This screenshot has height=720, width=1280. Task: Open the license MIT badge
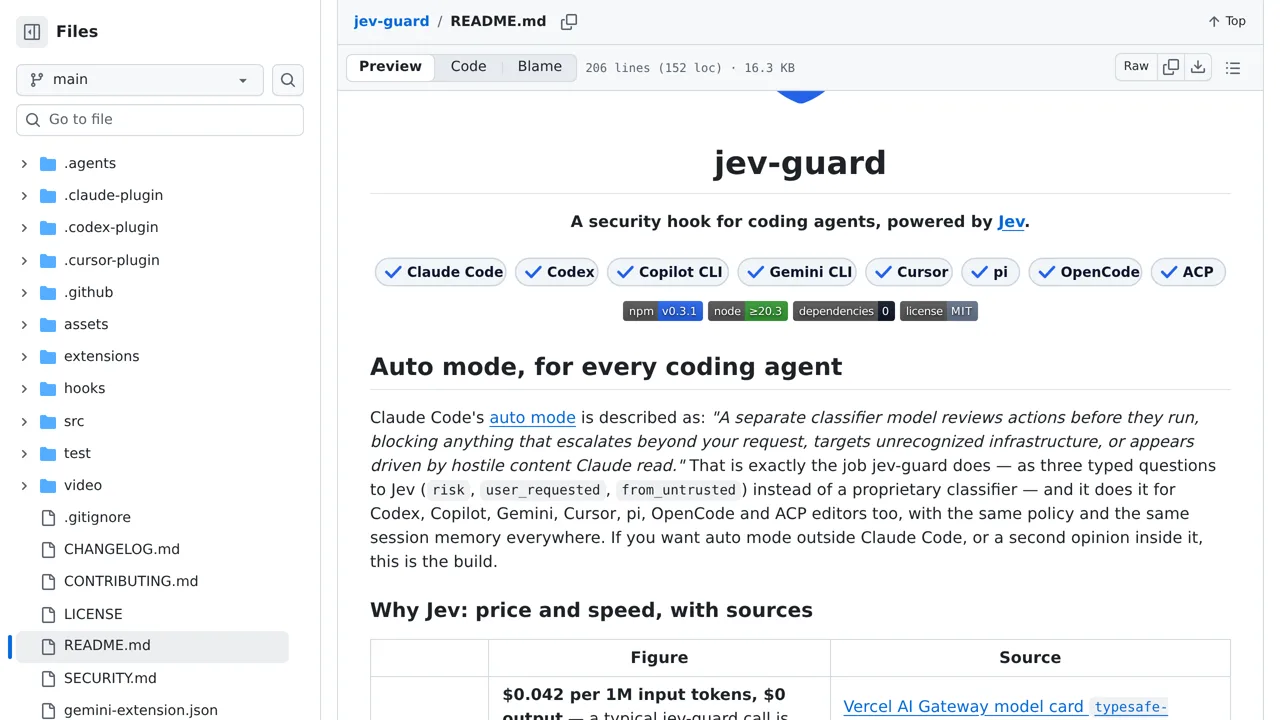tap(939, 311)
